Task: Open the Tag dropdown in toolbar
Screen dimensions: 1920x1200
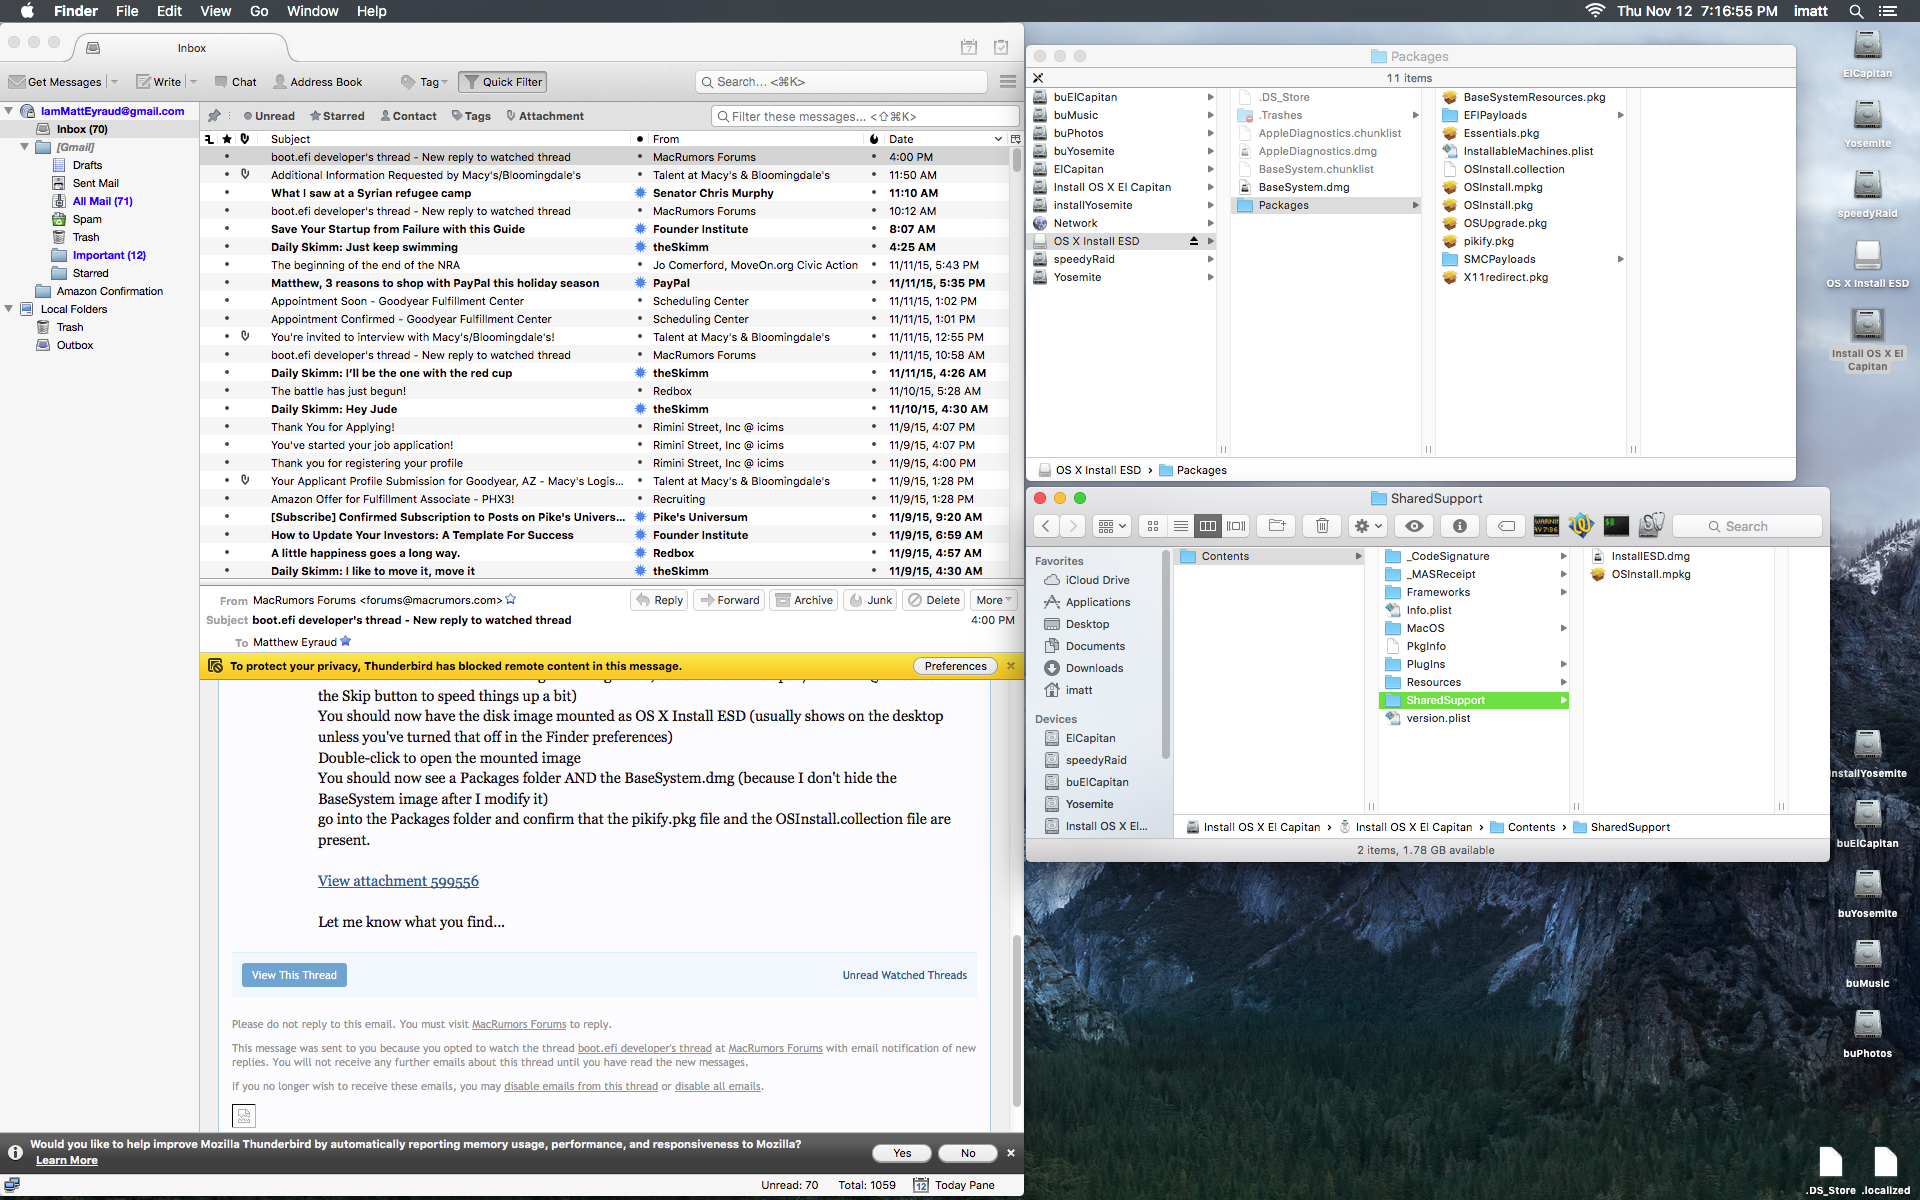Action: (424, 82)
